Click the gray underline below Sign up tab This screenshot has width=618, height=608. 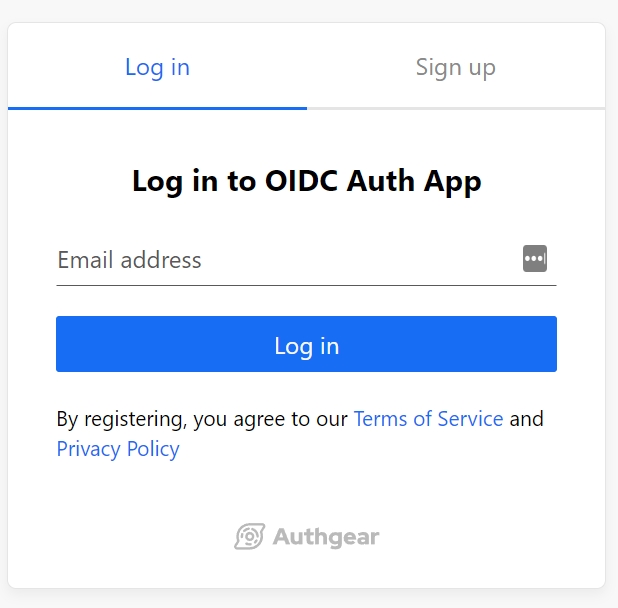pyautogui.click(x=456, y=108)
